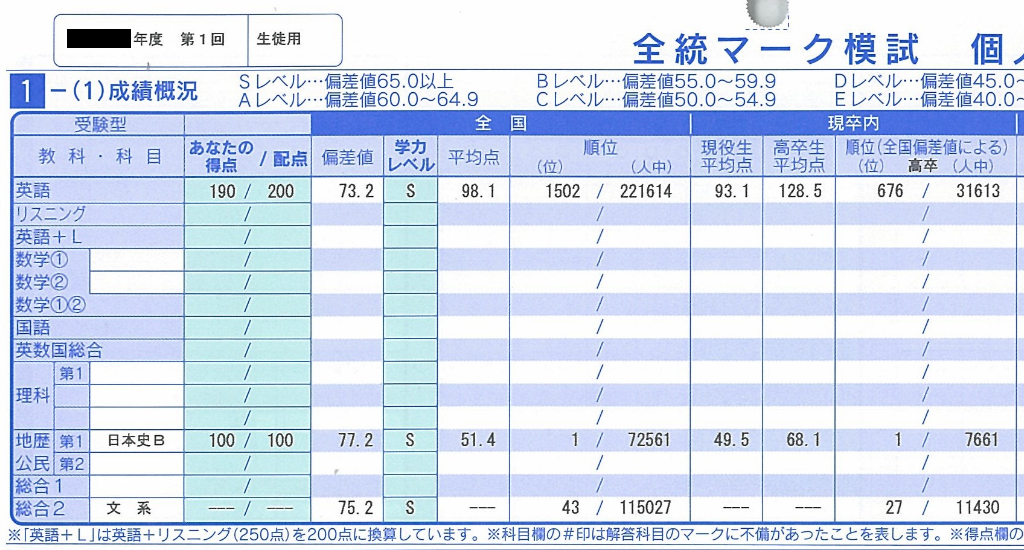
Task: Click the 数学①② row label
Action: pos(50,305)
